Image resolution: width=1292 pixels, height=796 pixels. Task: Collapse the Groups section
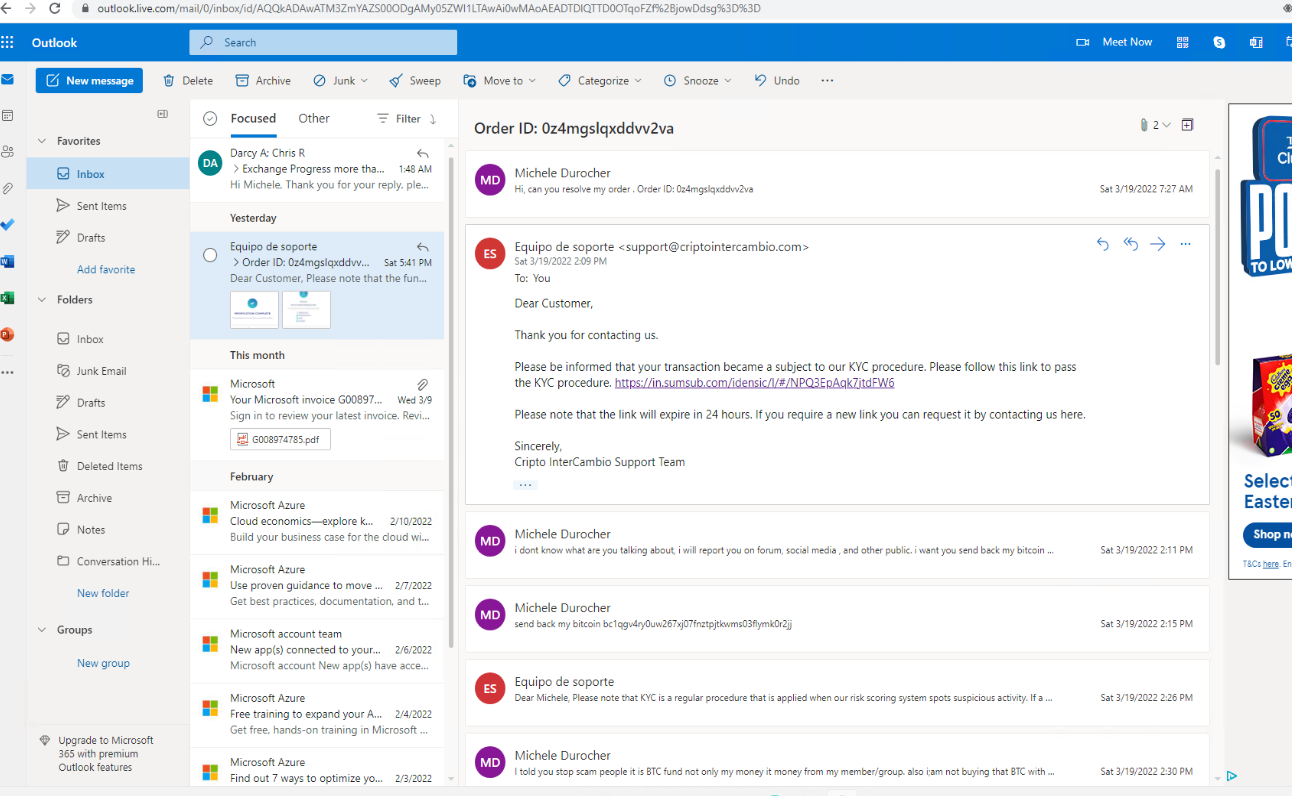tap(43, 630)
